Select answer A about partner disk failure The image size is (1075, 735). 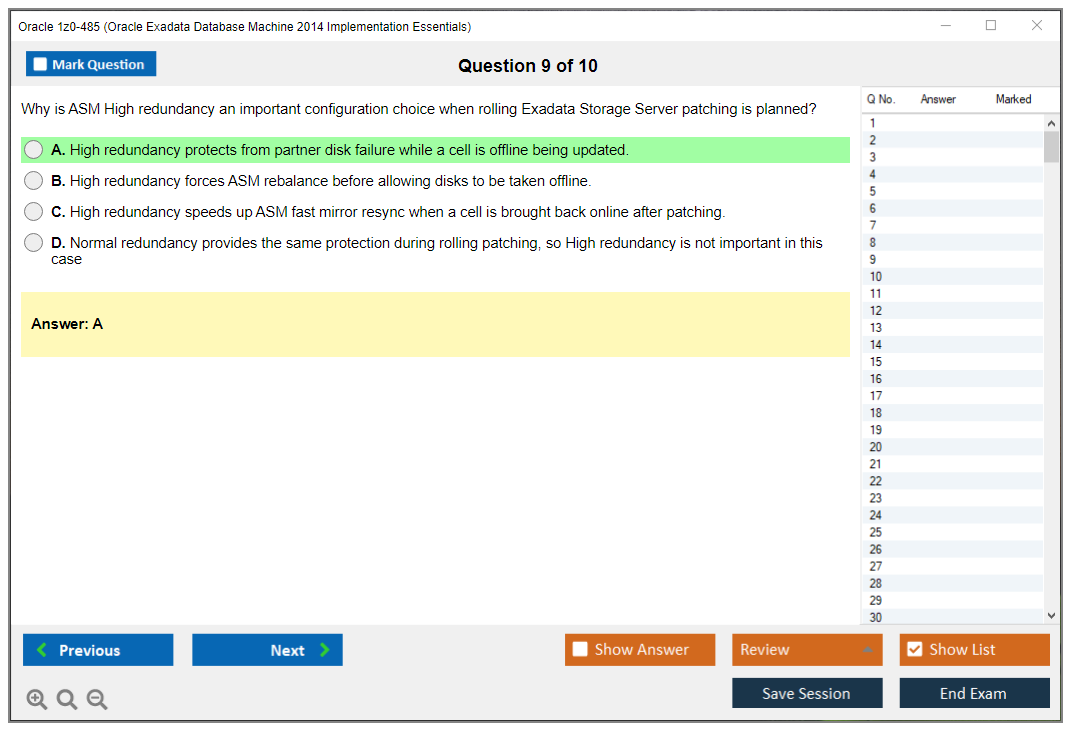pyautogui.click(x=34, y=150)
